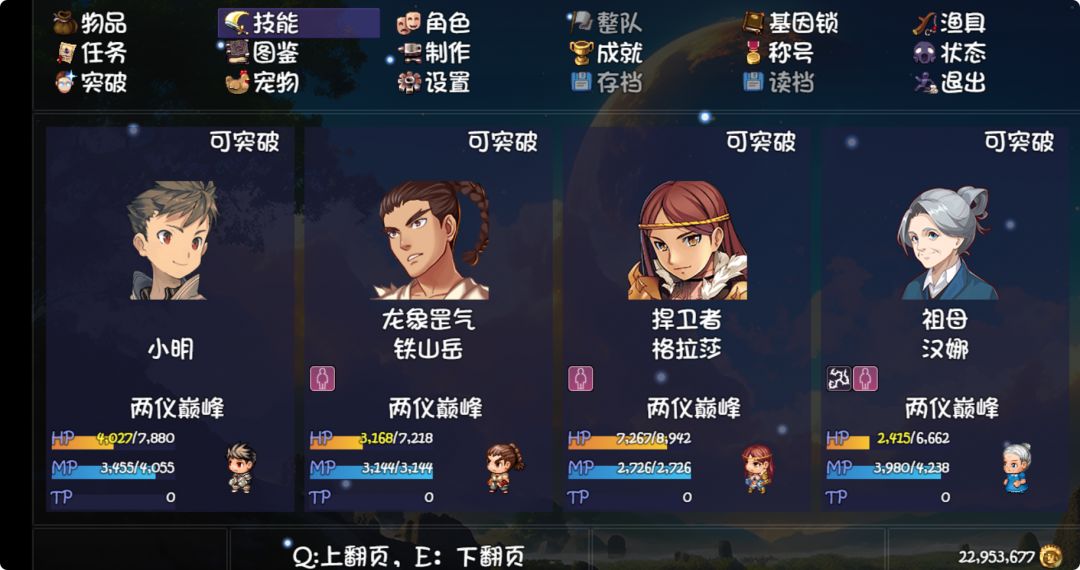Select 小明's character portrait
1080x570 pixels.
pos(171,240)
